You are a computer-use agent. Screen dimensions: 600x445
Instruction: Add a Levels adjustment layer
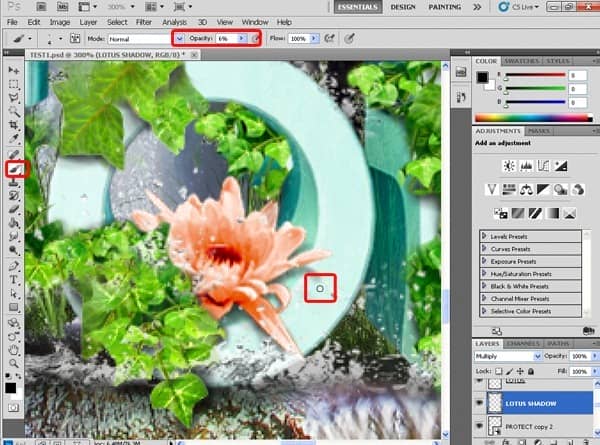(526, 166)
